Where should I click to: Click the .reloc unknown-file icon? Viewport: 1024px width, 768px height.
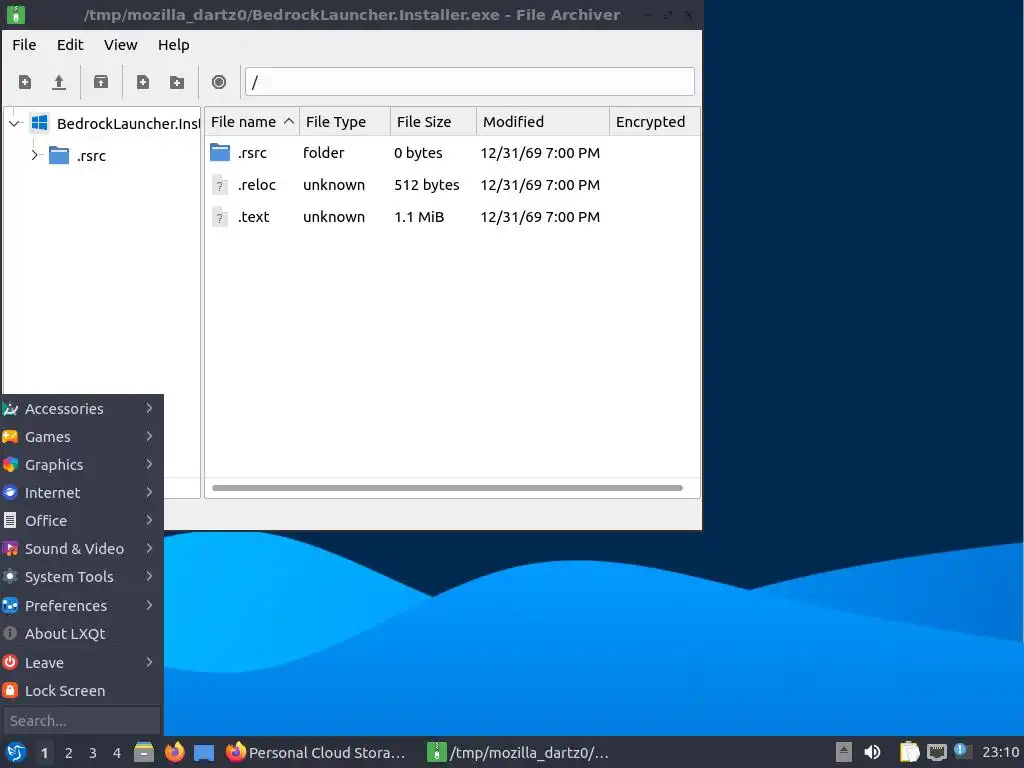220,185
